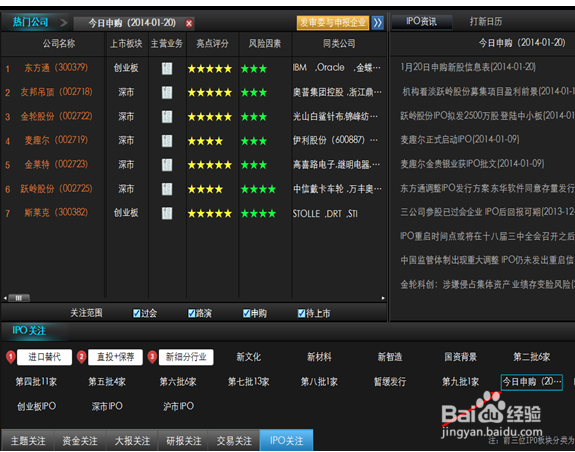Image resolution: width=575 pixels, height=452 pixels.
Task: Click the 进口替代 category button
Action: [44, 357]
